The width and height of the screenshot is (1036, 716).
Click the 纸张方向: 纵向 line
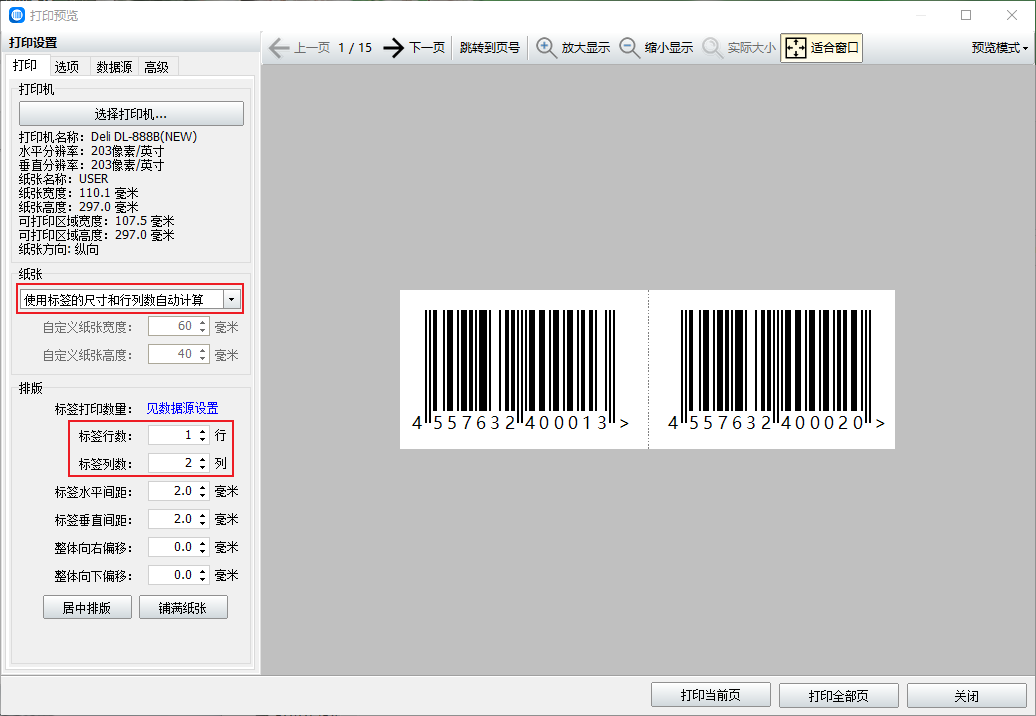(59, 249)
